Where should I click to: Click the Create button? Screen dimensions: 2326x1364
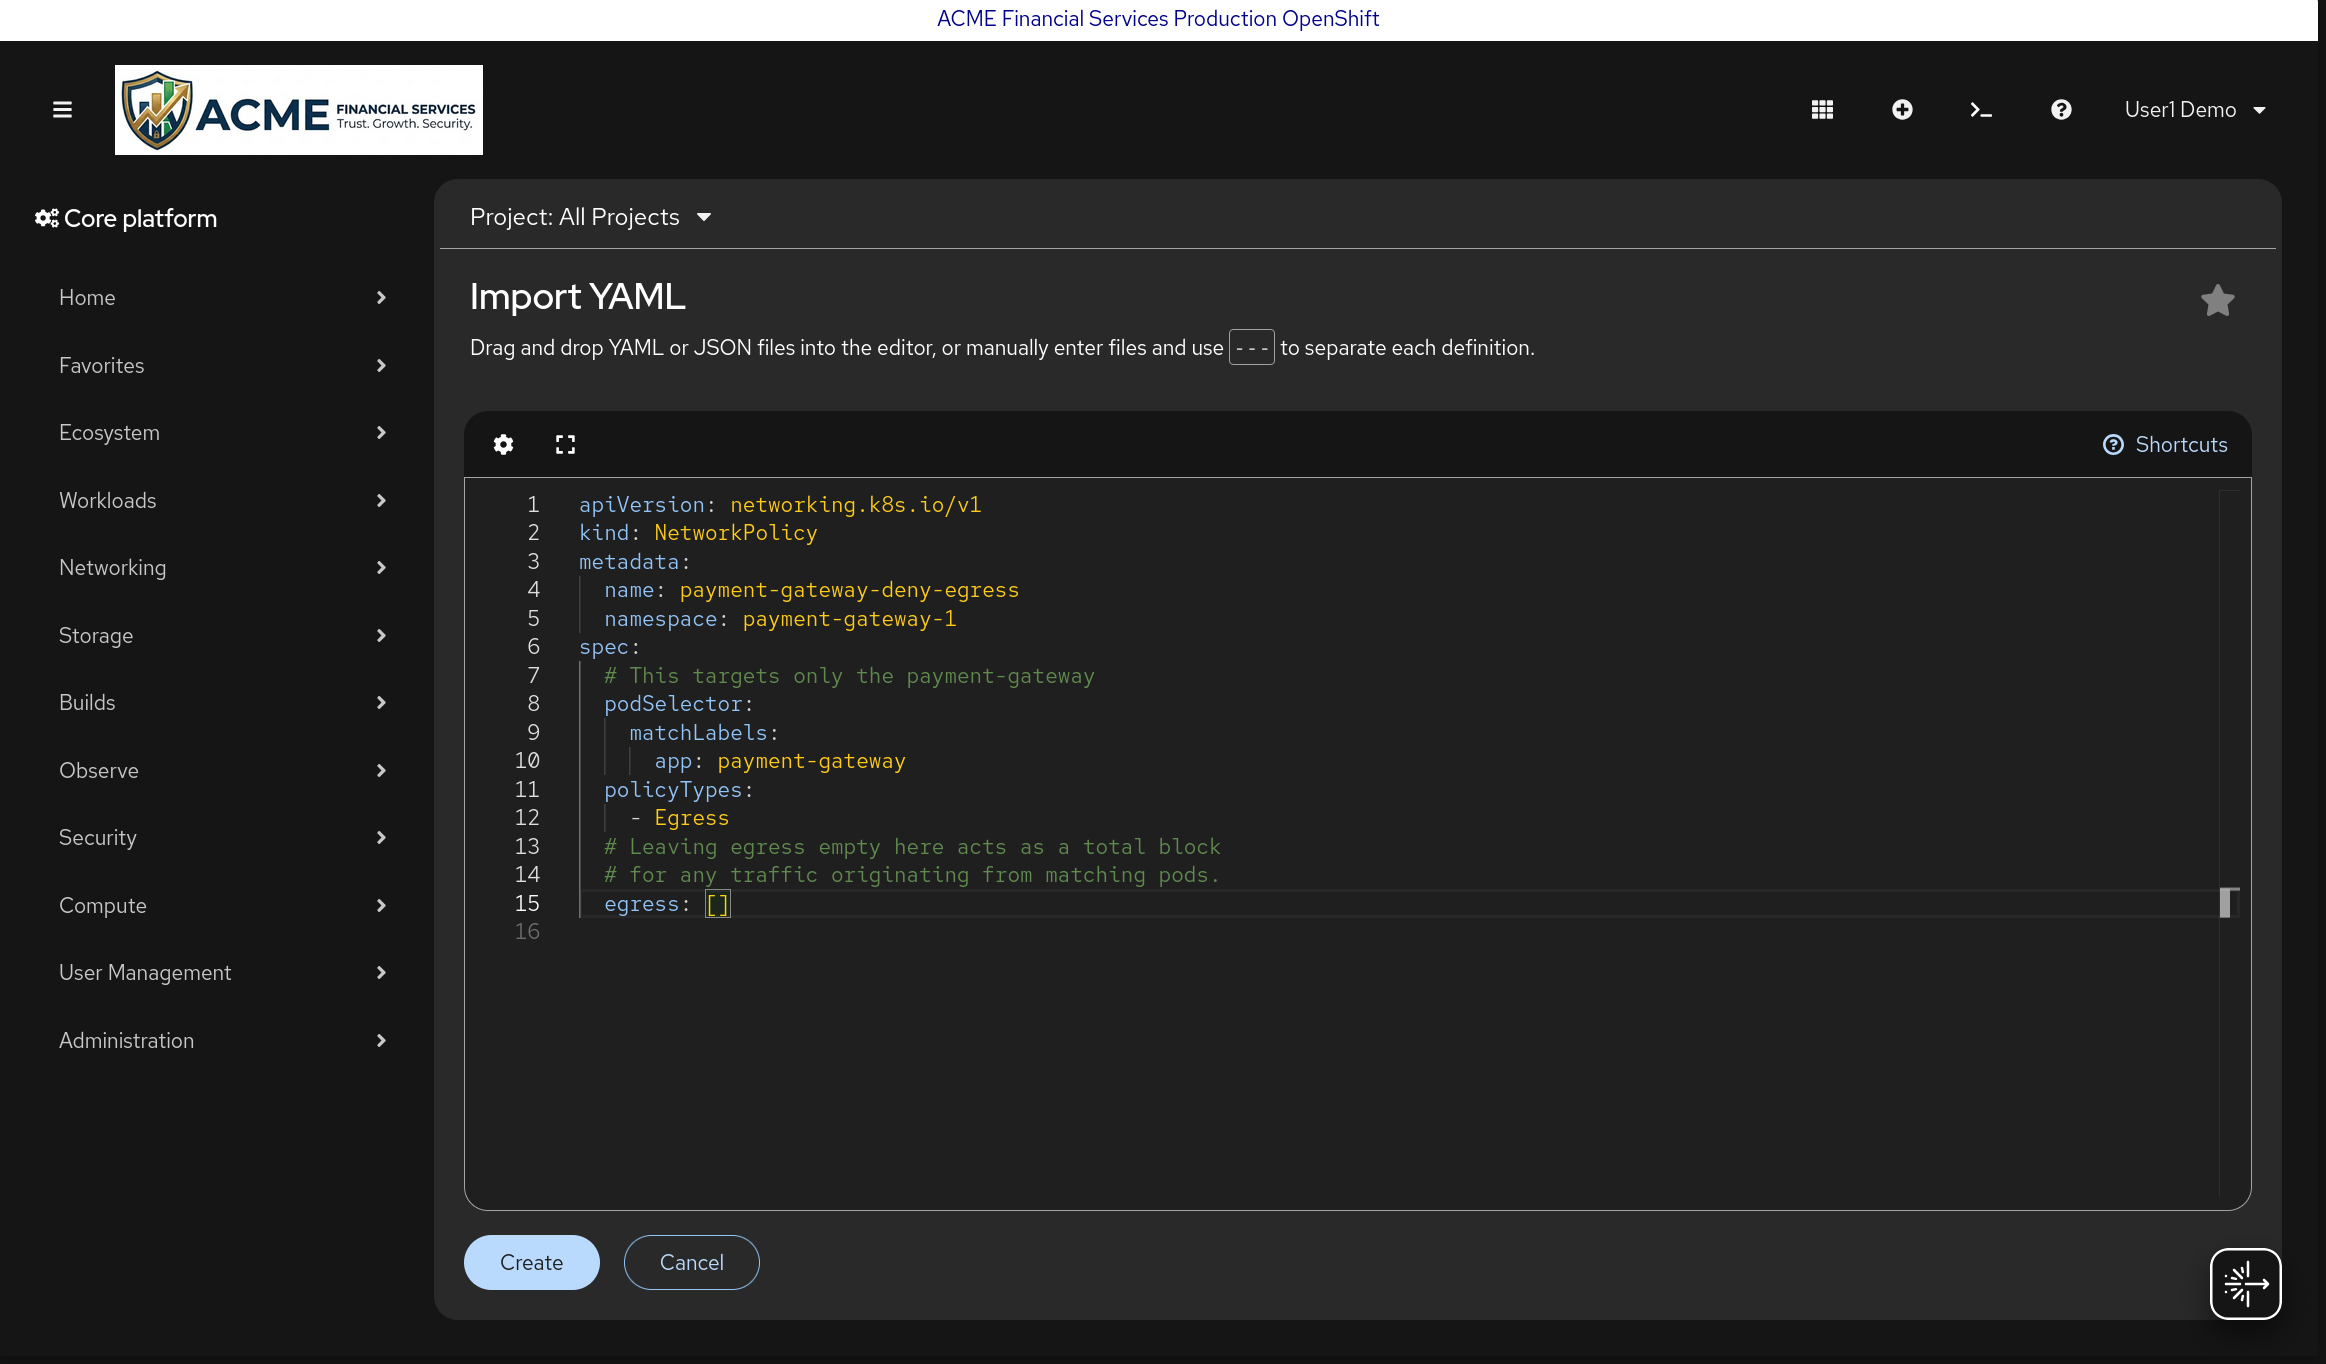(x=532, y=1262)
